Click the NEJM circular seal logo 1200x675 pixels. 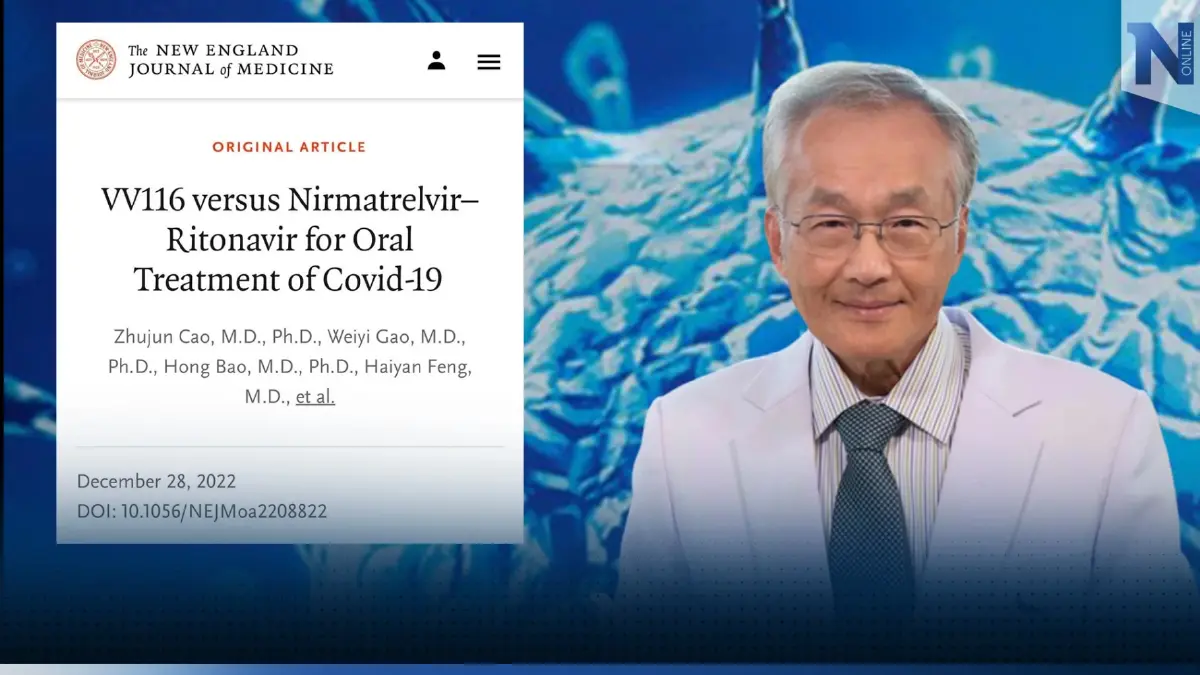tap(96, 60)
